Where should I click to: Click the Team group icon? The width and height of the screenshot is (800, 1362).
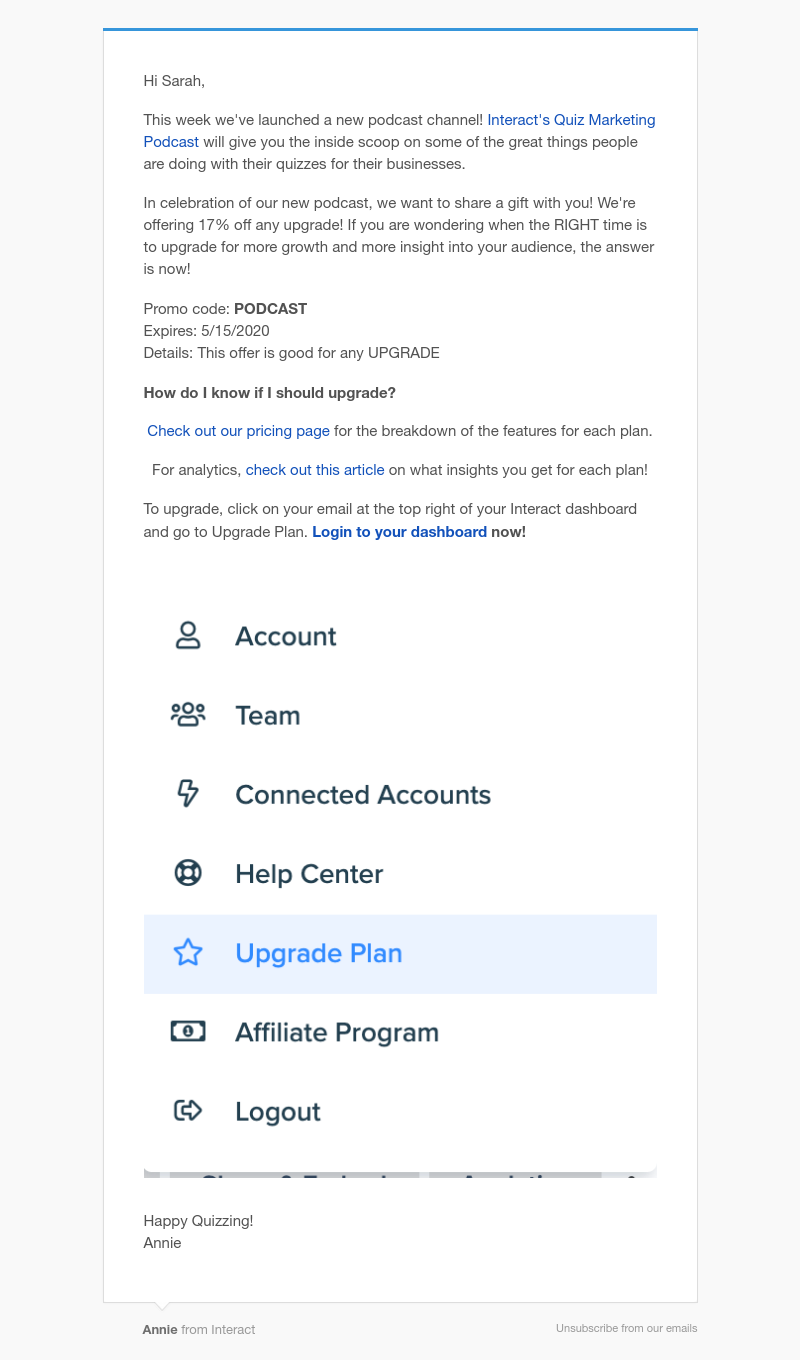tap(188, 715)
